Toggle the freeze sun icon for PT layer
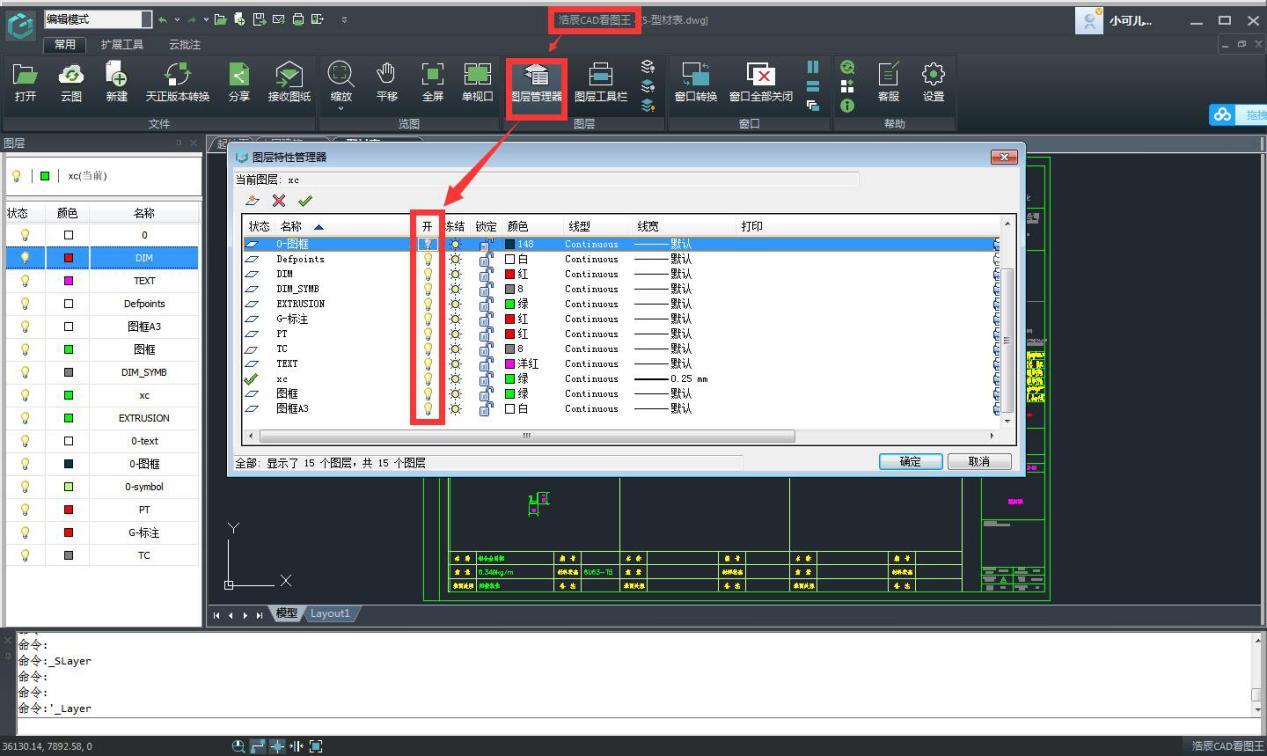 456,334
